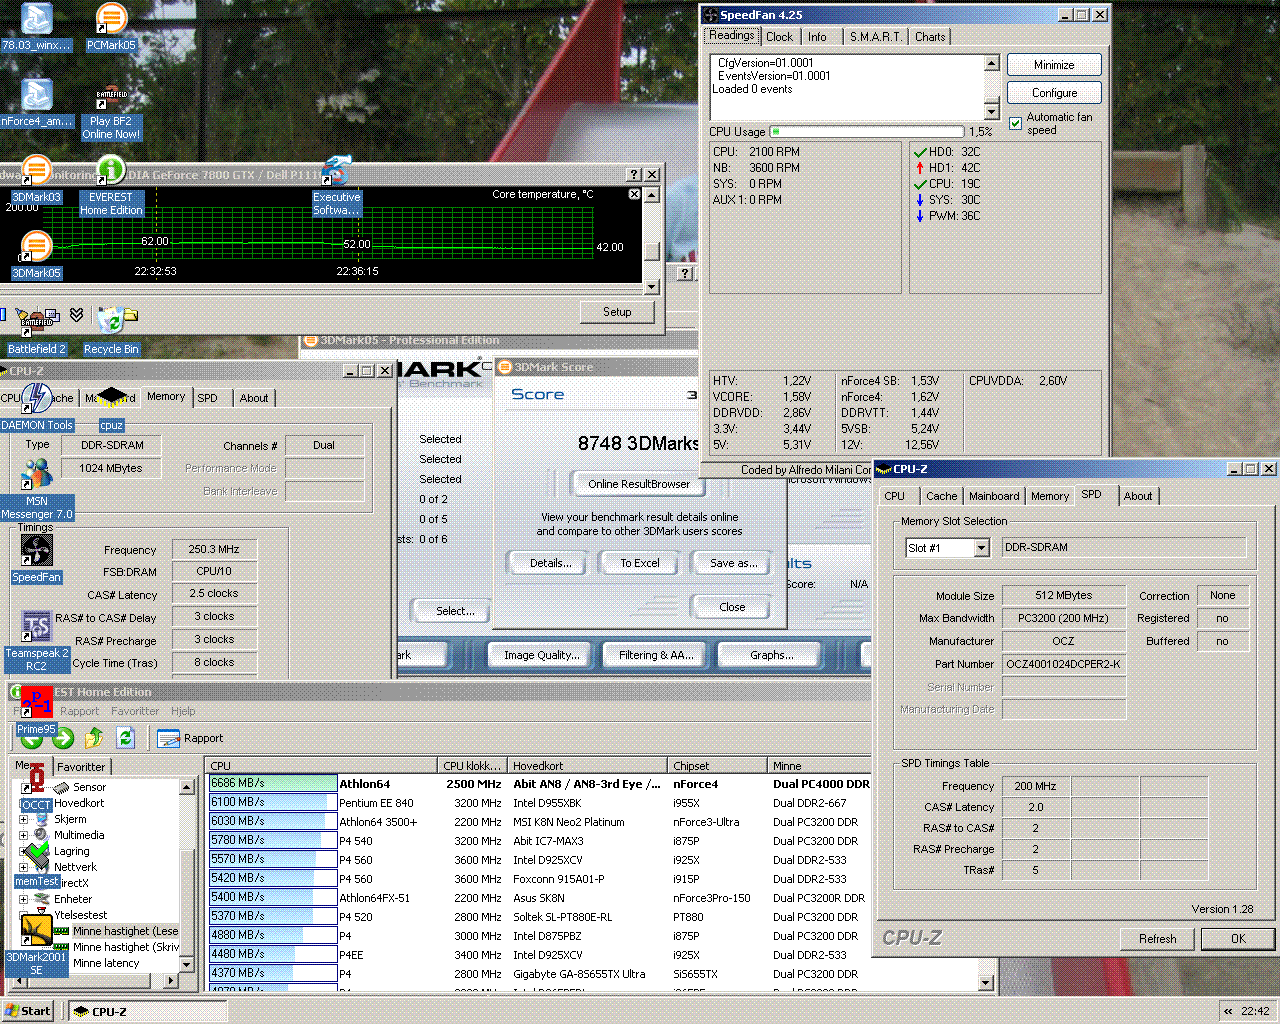This screenshot has width=1280, height=1024.
Task: Click the CPU-Z taskbar button
Action: point(147,1011)
